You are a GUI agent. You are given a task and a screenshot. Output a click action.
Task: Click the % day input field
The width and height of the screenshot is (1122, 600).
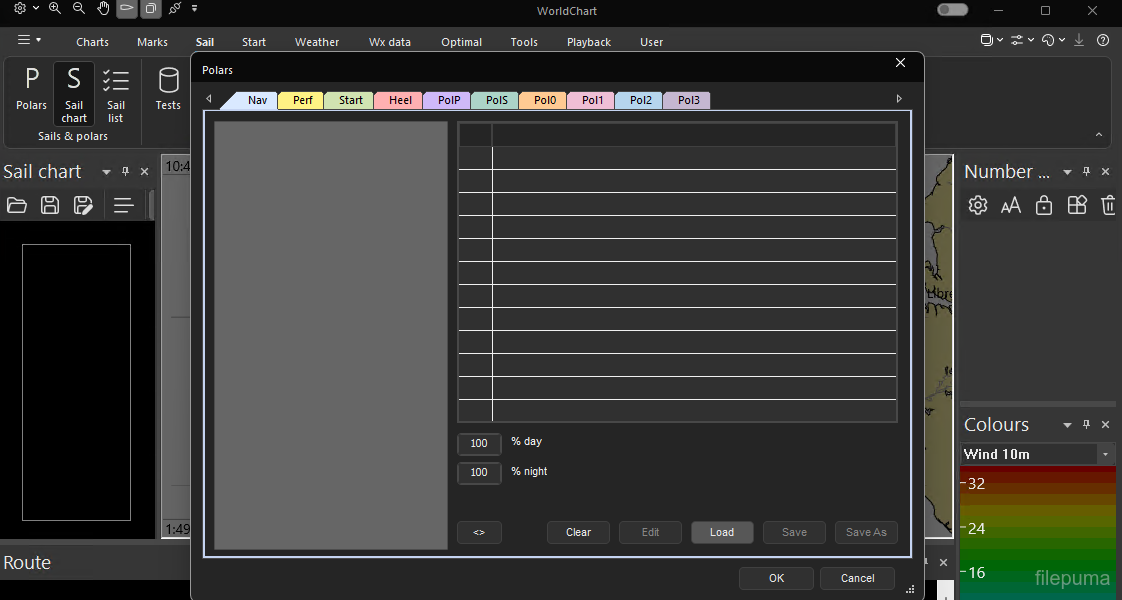479,444
